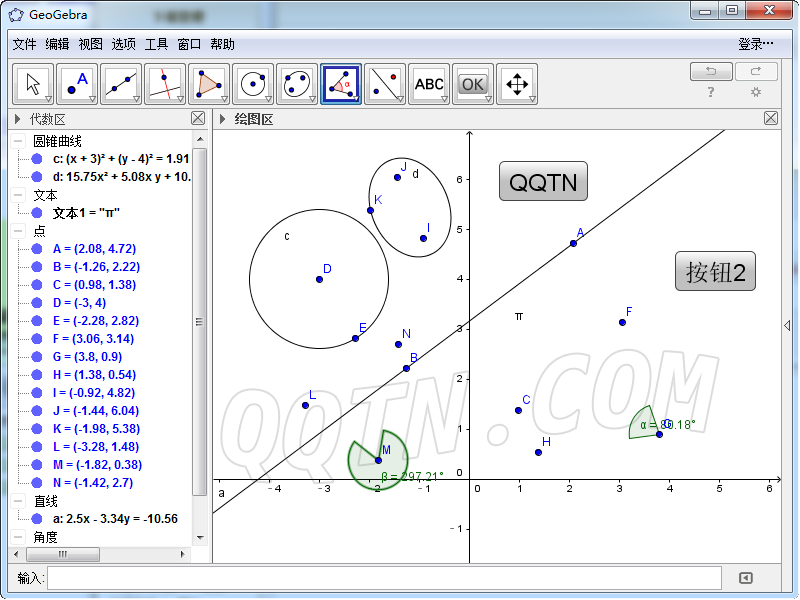Image resolution: width=800 pixels, height=600 pixels.
Task: Click point F in the graphics view
Action: pos(622,322)
